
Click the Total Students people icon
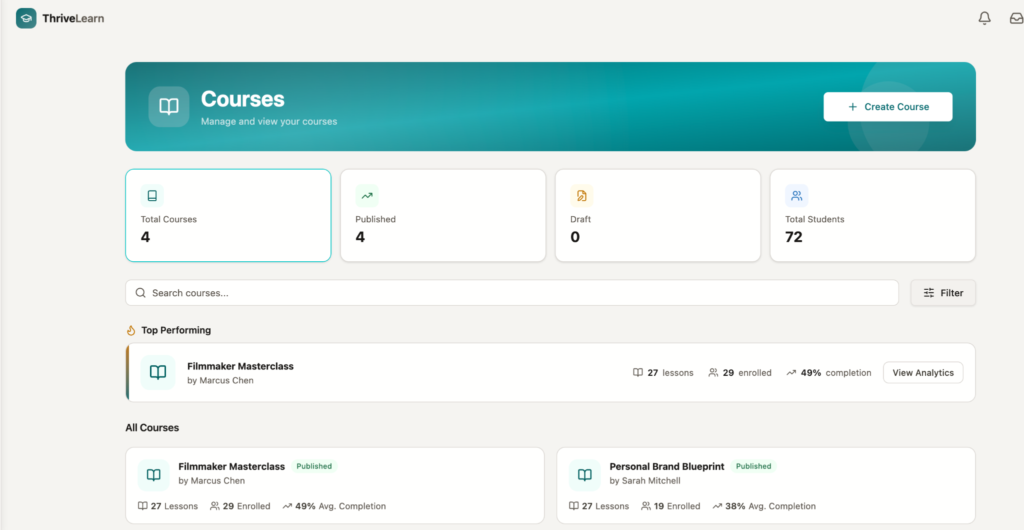tap(796, 196)
